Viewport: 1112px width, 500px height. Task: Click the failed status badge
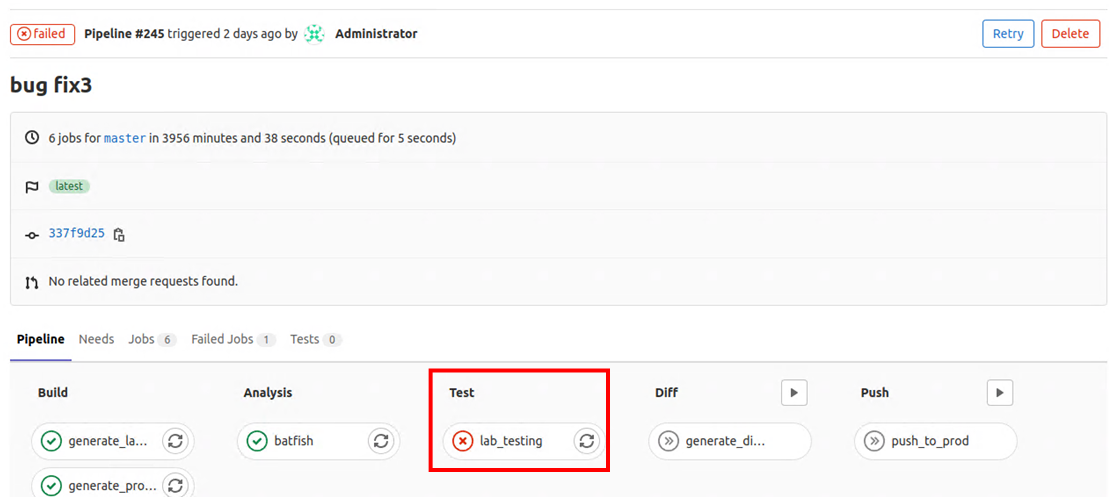tap(41, 34)
